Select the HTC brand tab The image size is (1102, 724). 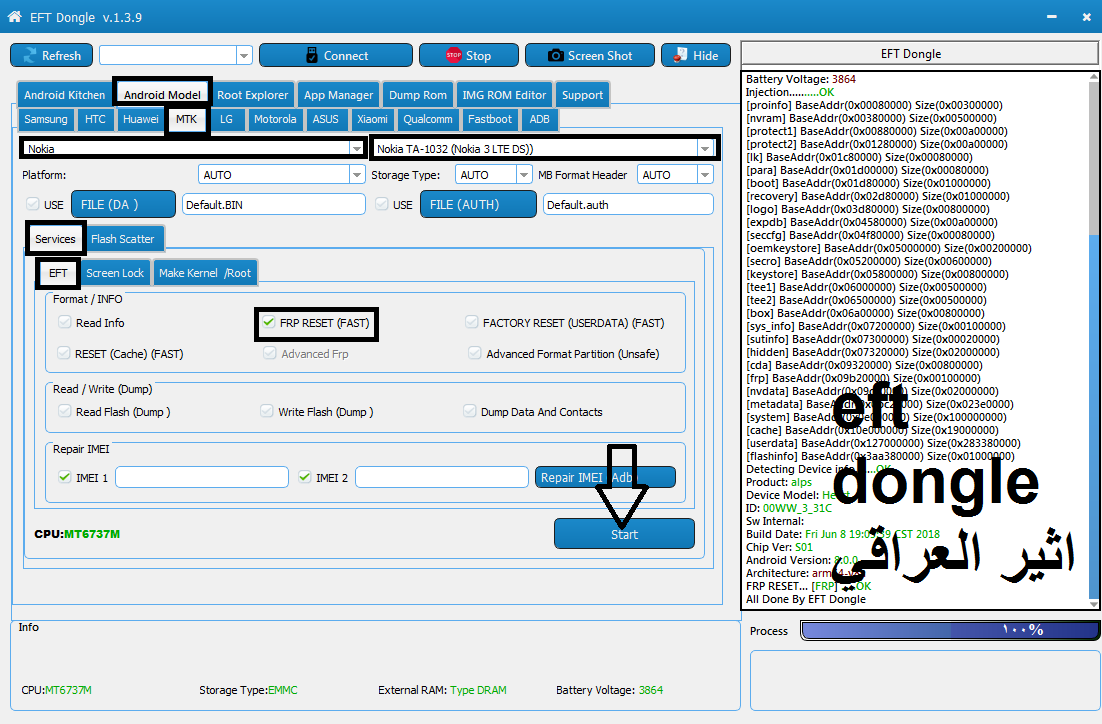click(x=95, y=119)
